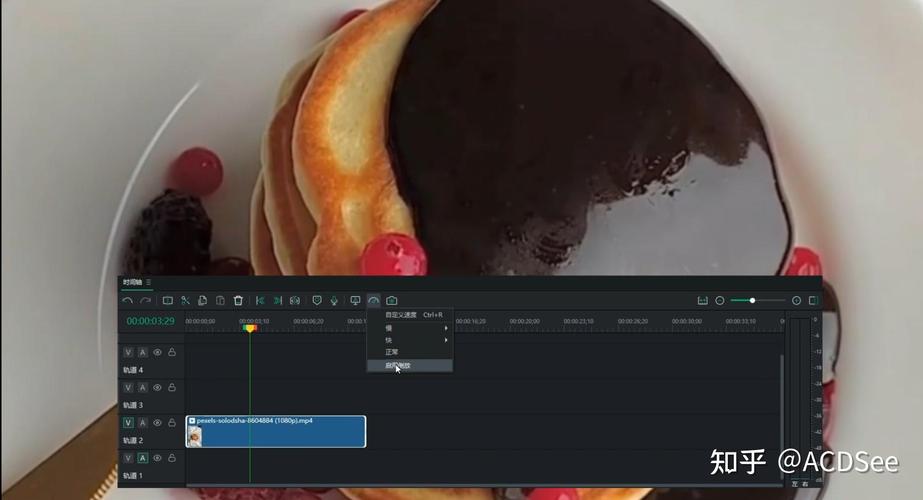Hide 轨道 1 using eye icon

(x=157, y=458)
